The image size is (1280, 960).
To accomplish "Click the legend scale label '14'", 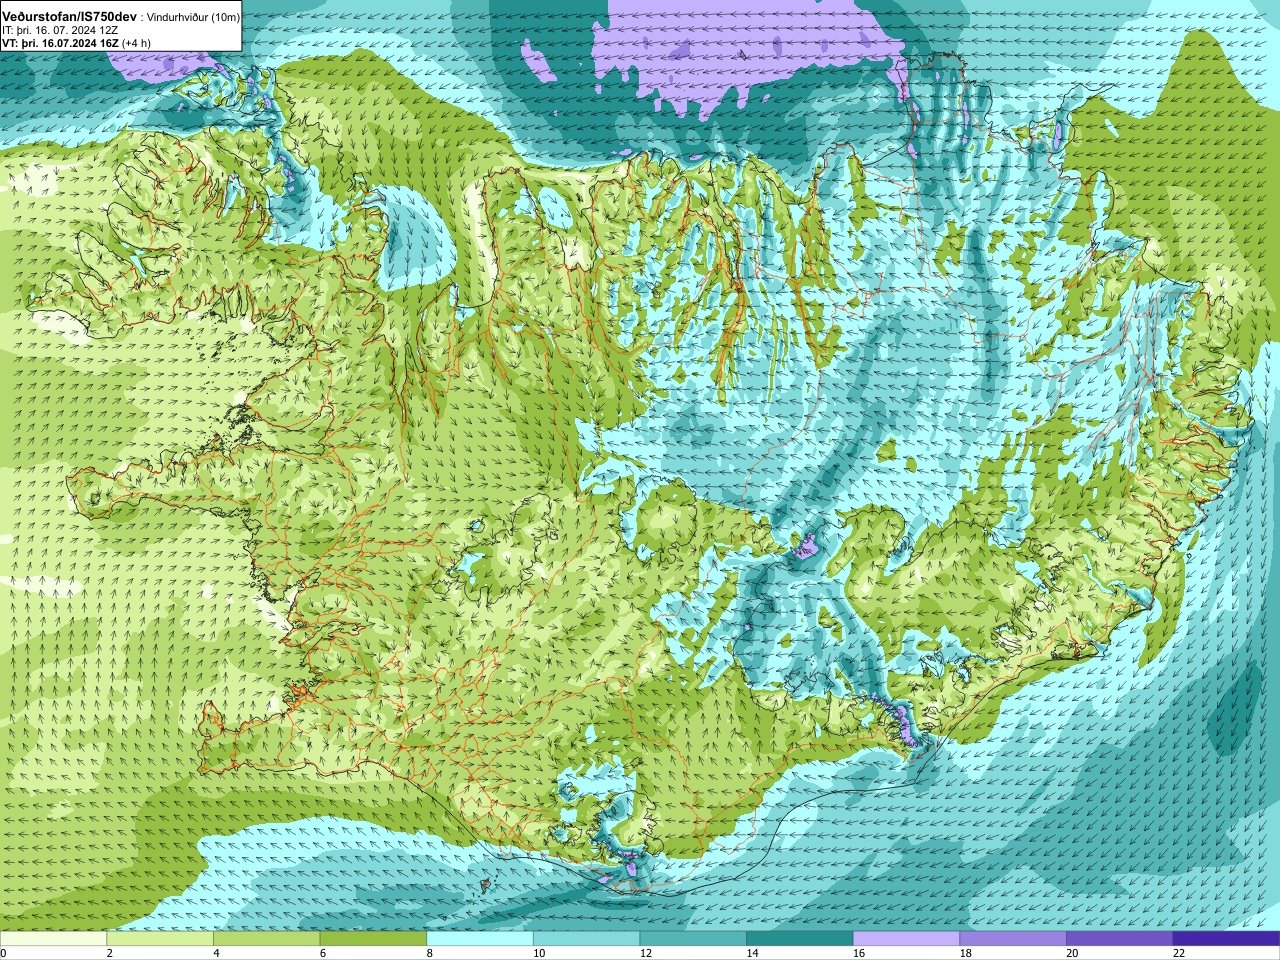I will [752, 953].
